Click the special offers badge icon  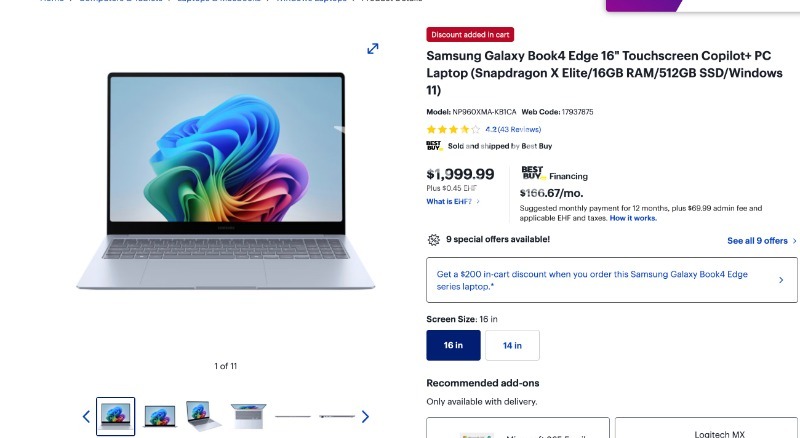[434, 239]
